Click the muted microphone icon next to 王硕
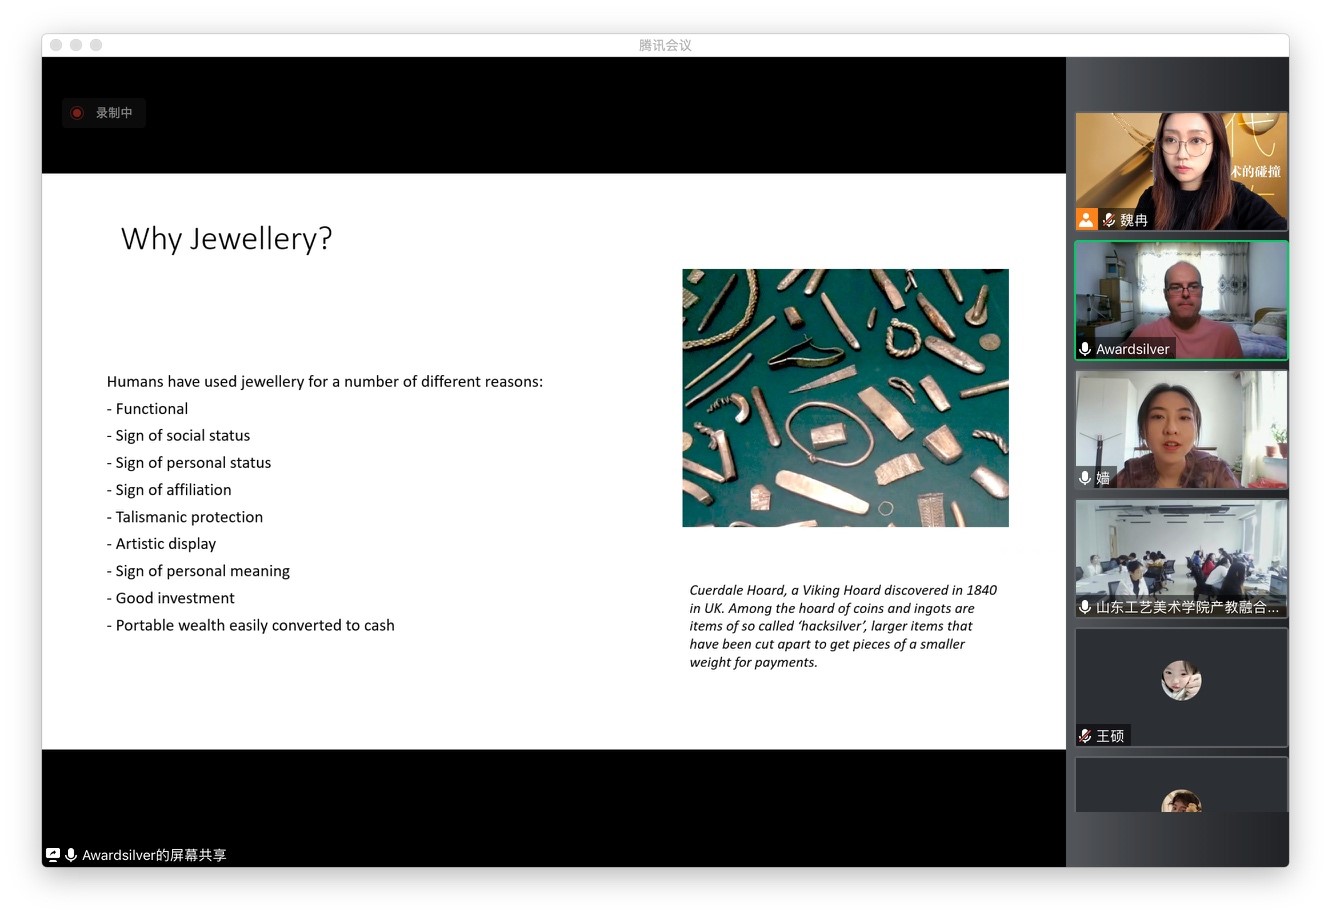 [1085, 736]
